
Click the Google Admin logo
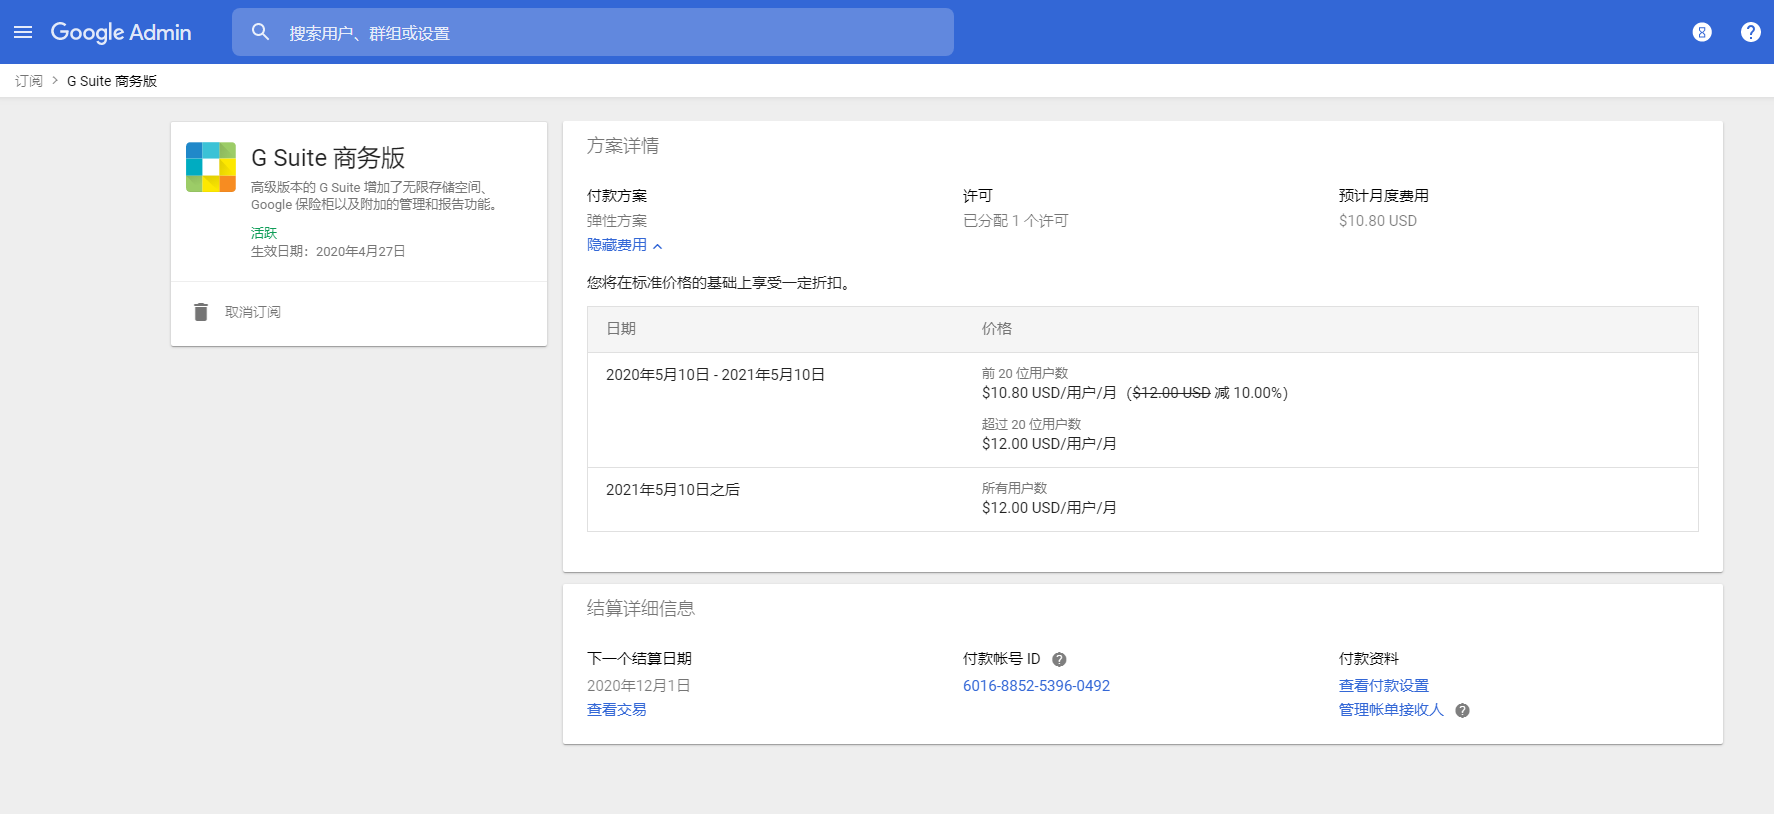[x=121, y=32]
